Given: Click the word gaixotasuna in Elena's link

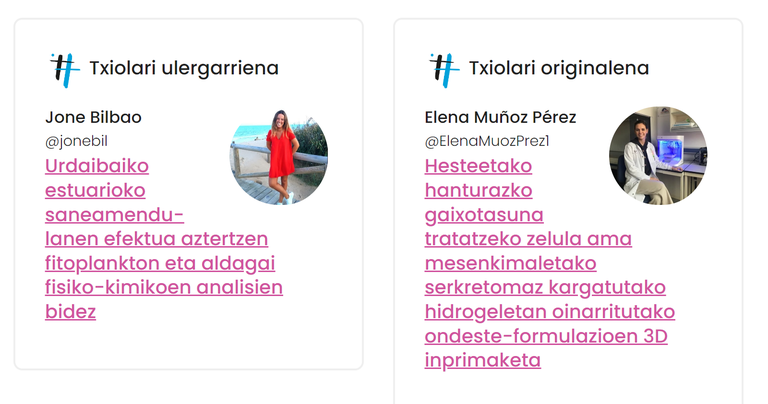Looking at the screenshot, I should coord(484,215).
